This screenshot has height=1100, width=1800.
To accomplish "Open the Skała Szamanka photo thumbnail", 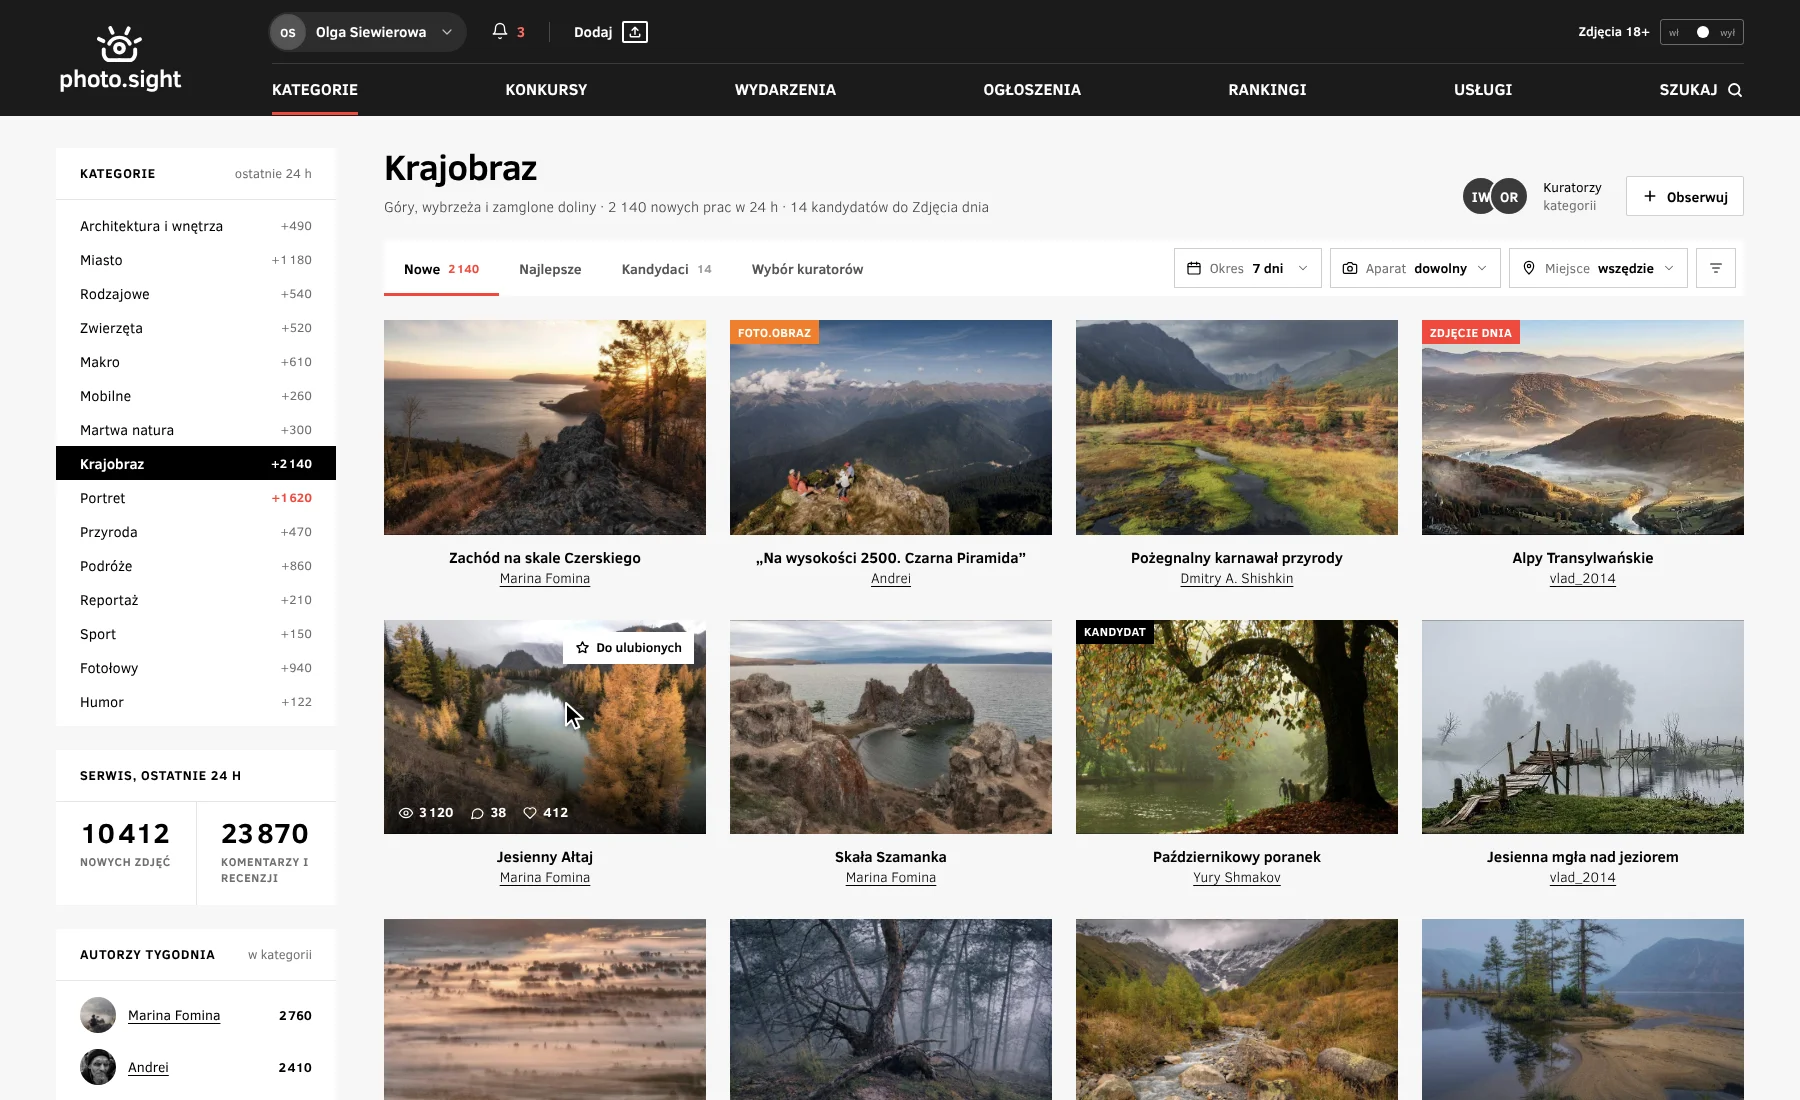I will coord(891,727).
